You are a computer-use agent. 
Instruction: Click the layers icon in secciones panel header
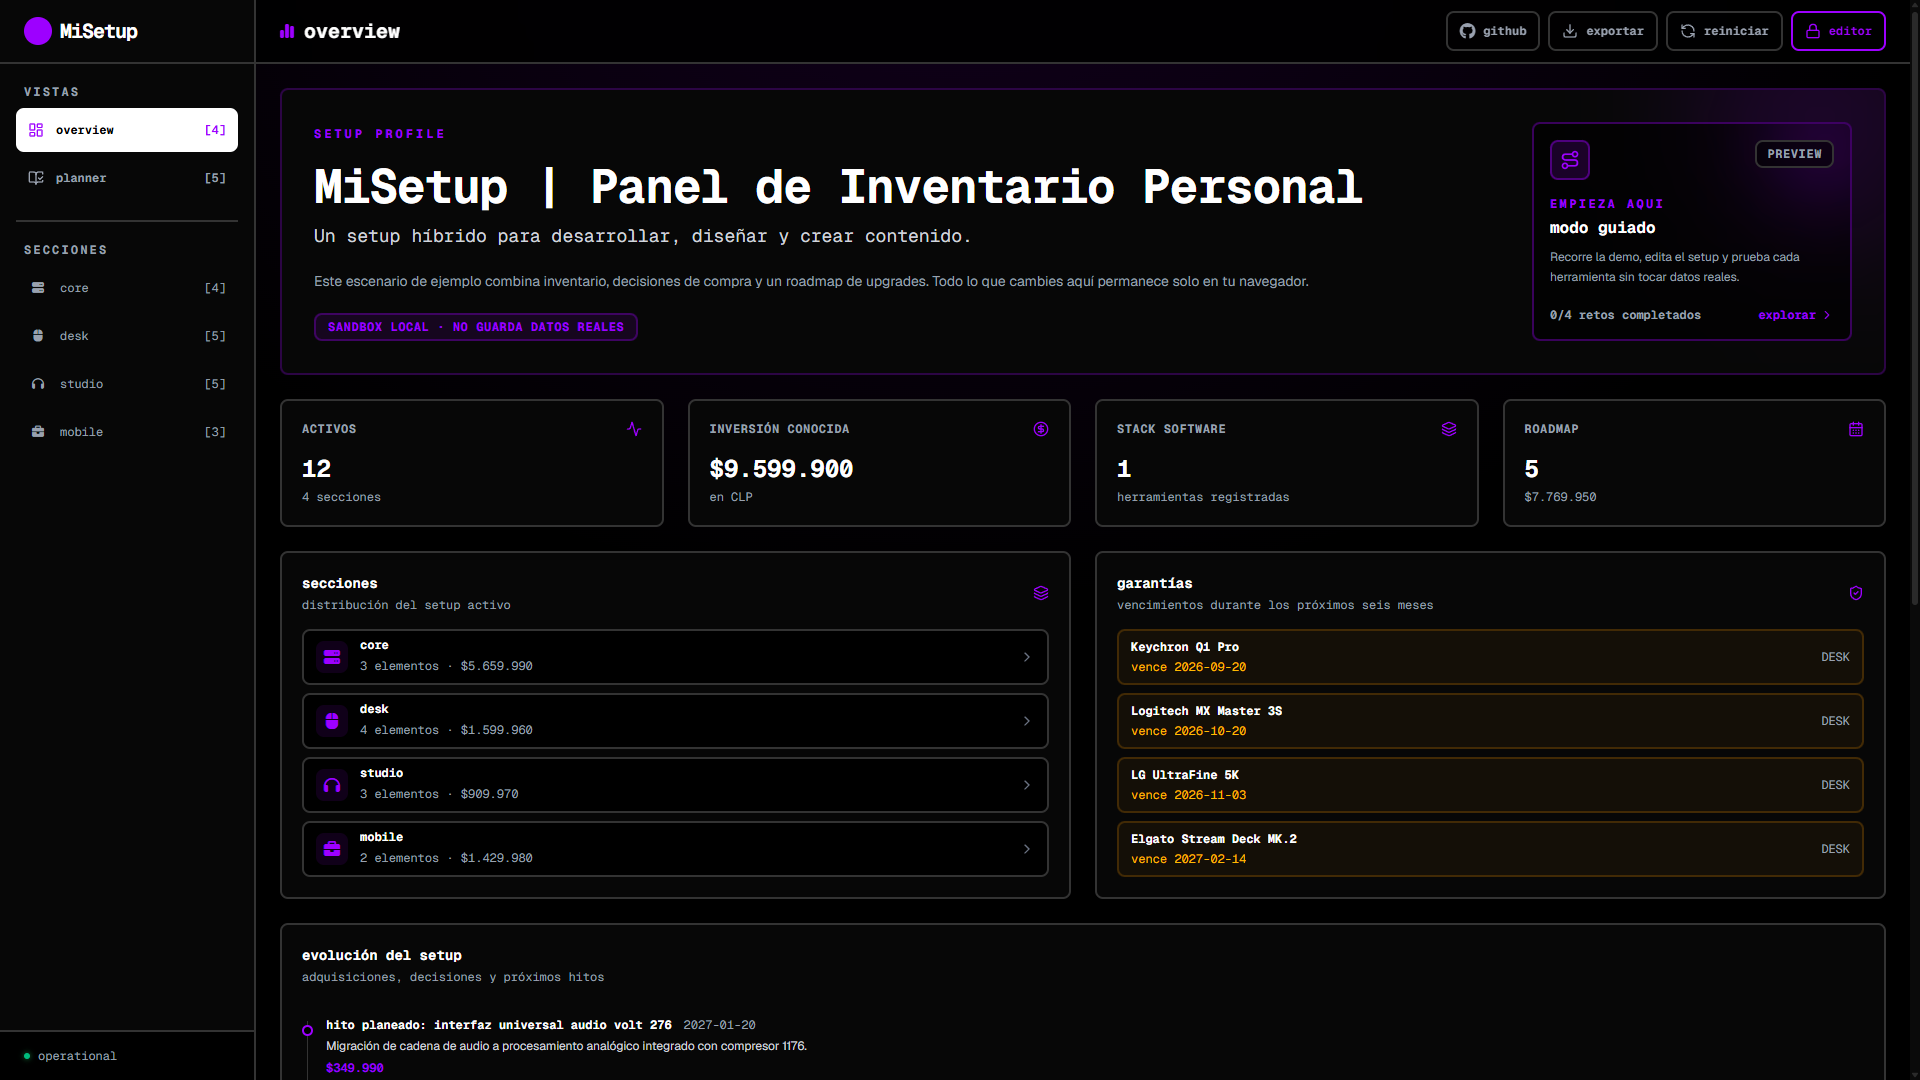1041,593
